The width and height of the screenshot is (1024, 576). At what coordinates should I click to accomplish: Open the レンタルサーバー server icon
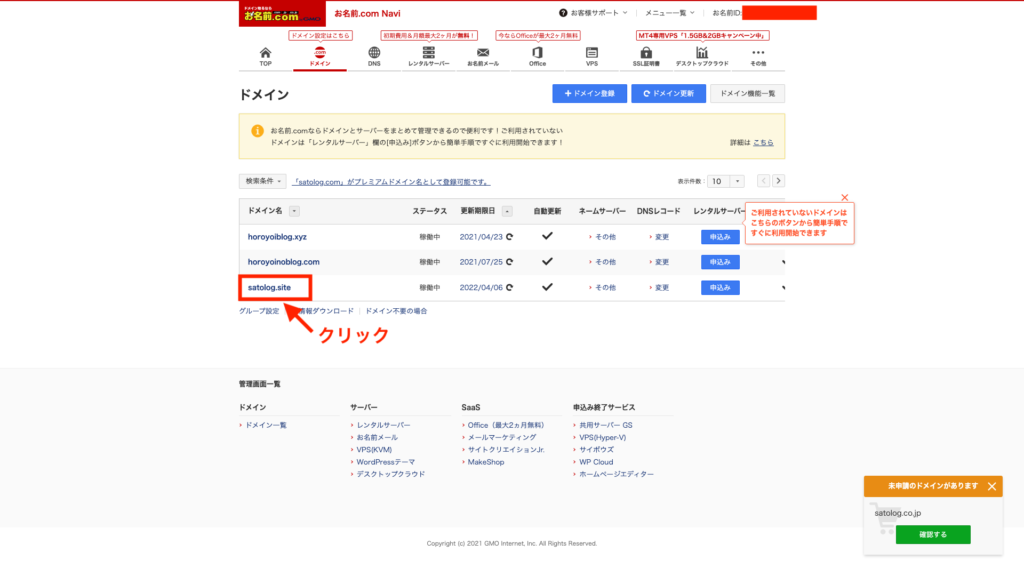(428, 56)
